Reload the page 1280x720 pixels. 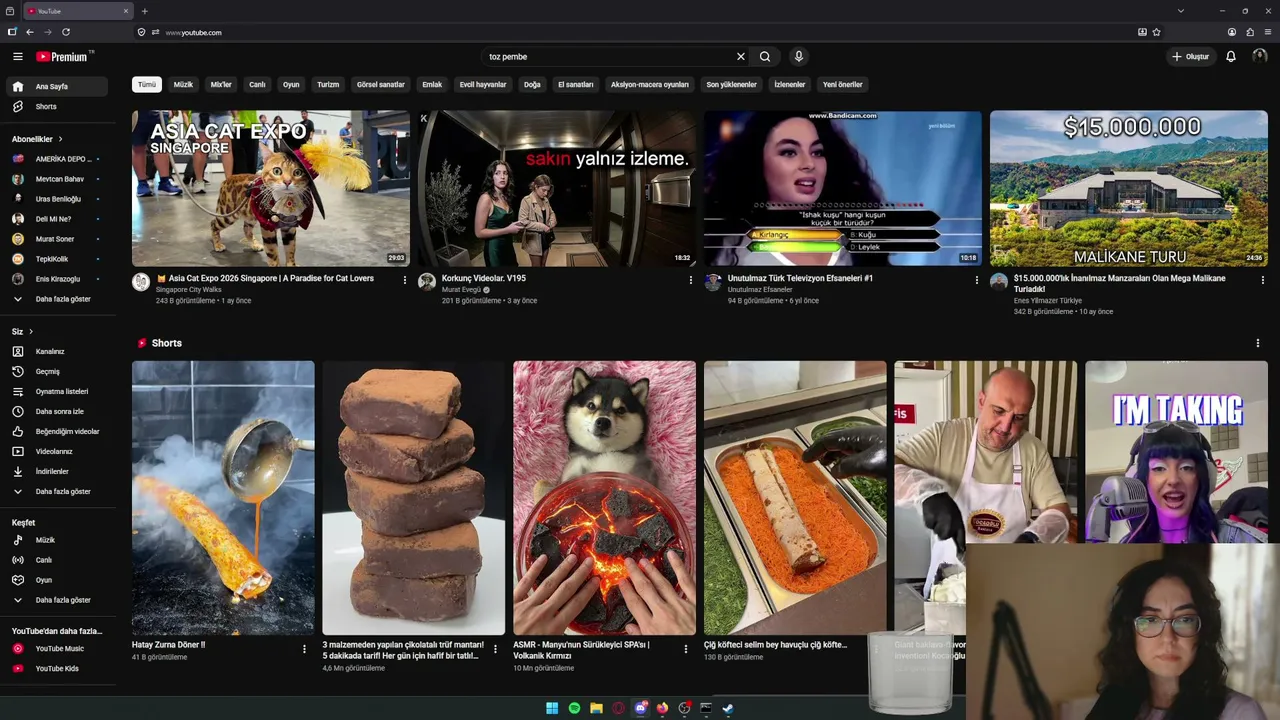click(66, 32)
